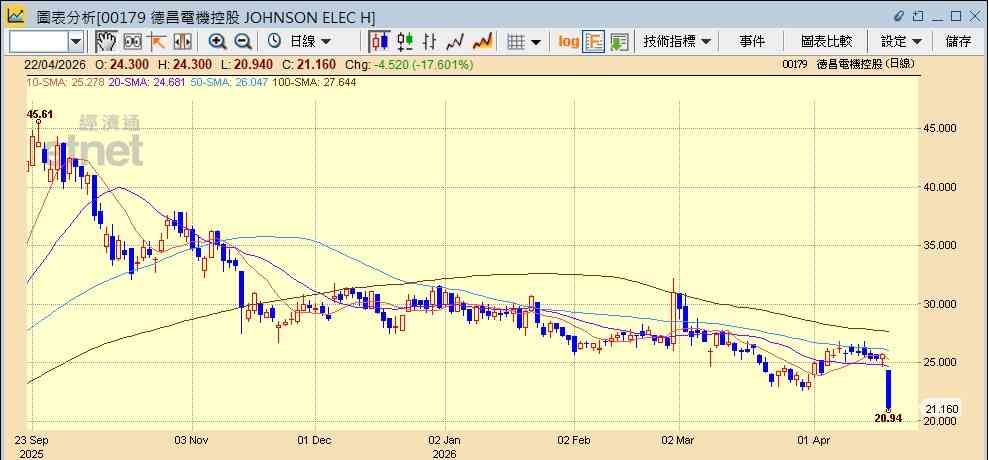Click the 45.000 price axis label
Image resolution: width=989 pixels, height=460 pixels.
pyautogui.click(x=942, y=129)
